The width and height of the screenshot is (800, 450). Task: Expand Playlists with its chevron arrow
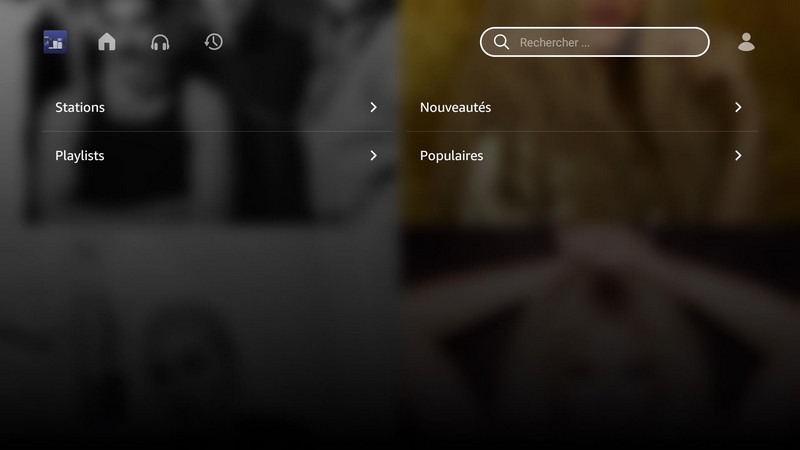coord(373,156)
